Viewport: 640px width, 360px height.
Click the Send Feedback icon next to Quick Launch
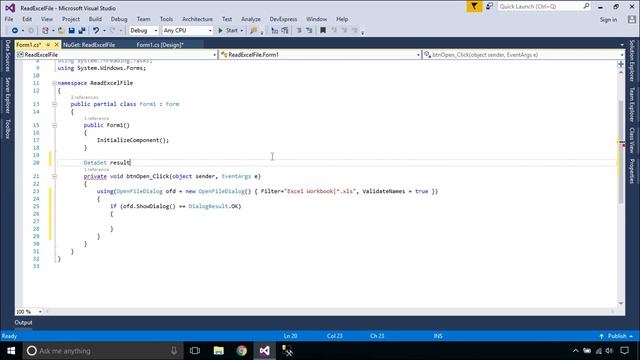(489, 7)
